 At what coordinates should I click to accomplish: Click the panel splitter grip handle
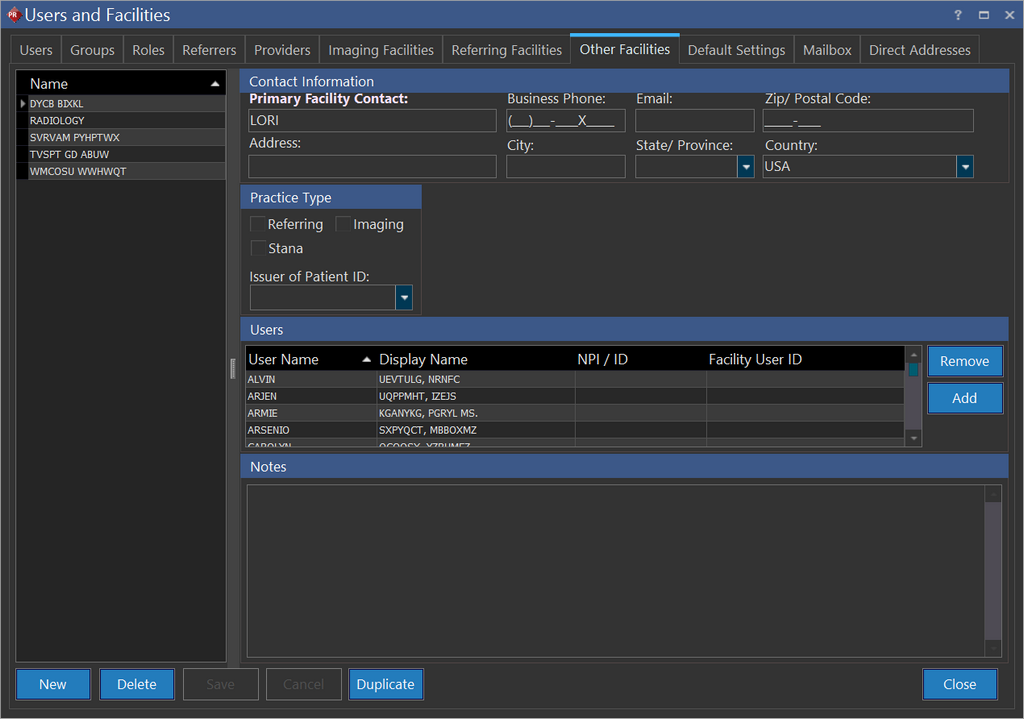tap(232, 368)
